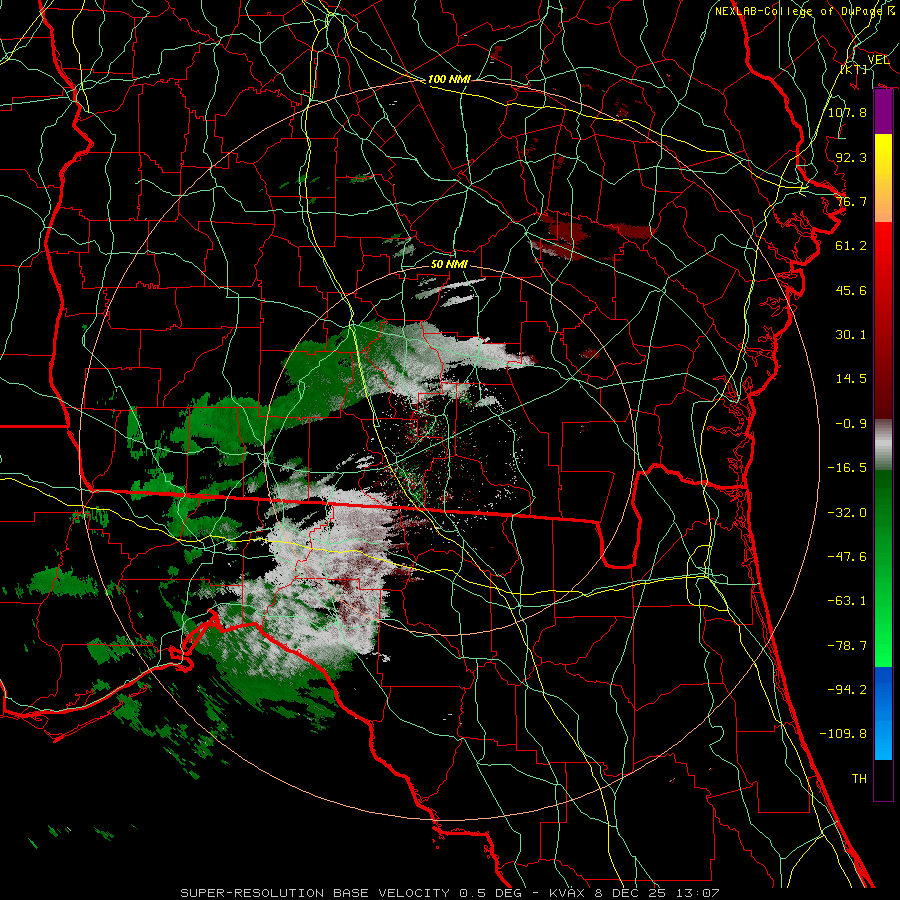Click the 30.1 legend value
The image size is (900, 900).
851,335
